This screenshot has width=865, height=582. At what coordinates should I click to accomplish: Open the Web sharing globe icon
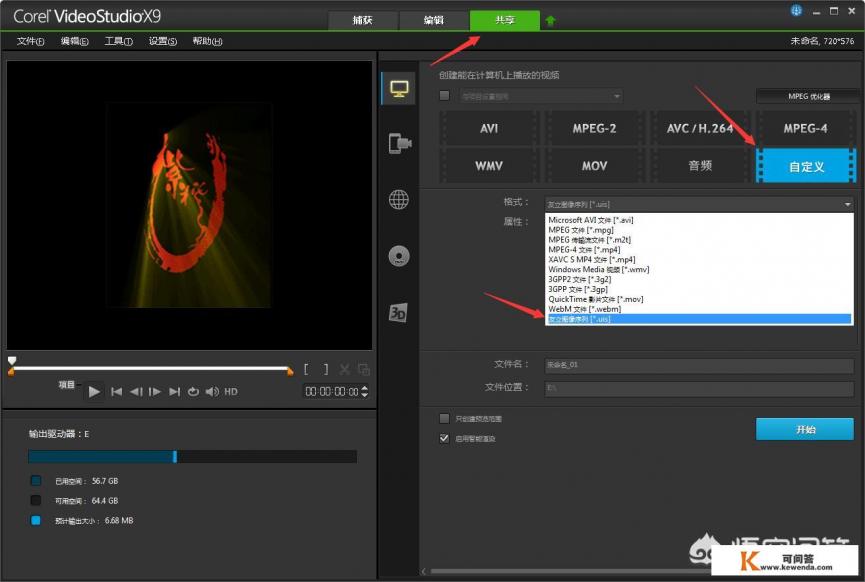click(399, 200)
